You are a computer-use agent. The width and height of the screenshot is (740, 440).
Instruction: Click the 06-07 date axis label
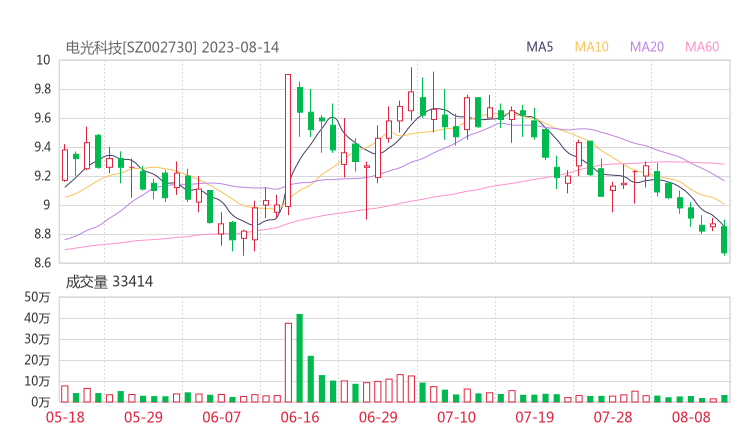(221, 417)
